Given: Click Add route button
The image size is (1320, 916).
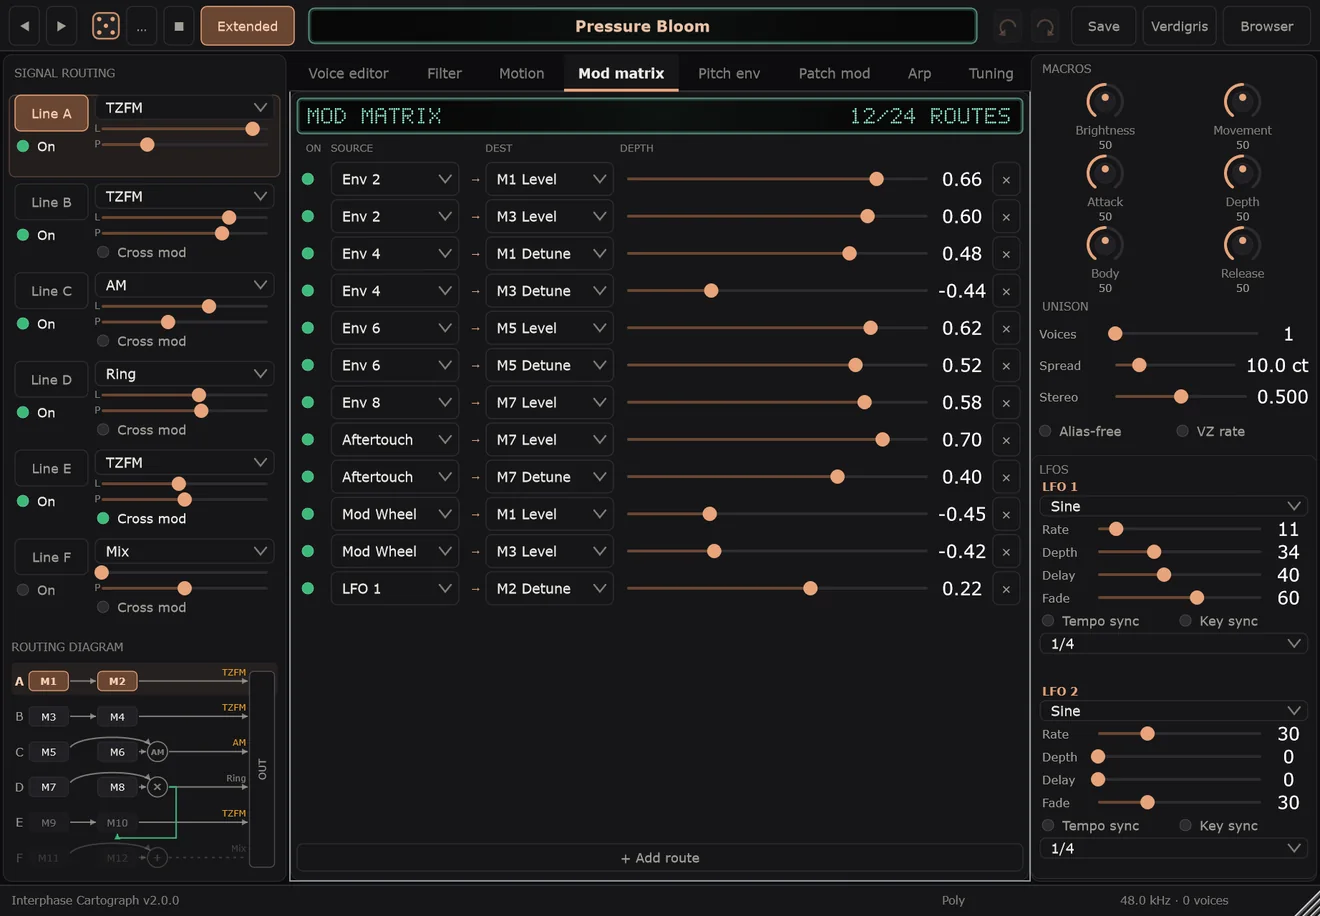Looking at the screenshot, I should (x=660, y=858).
